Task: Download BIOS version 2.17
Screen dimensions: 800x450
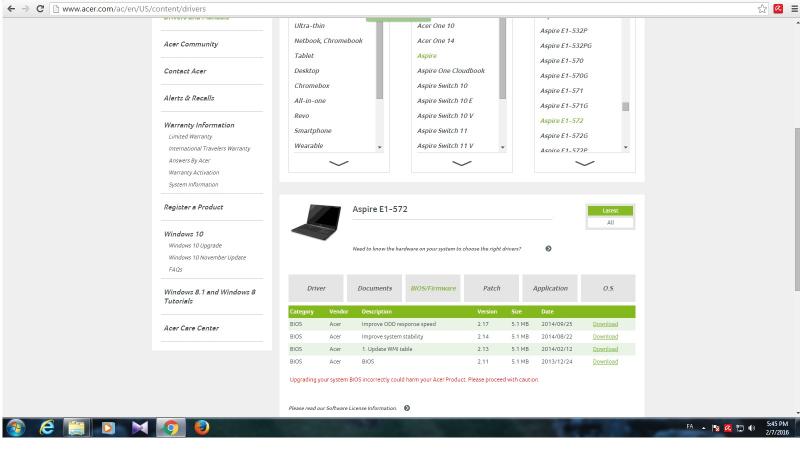Action: [x=605, y=324]
